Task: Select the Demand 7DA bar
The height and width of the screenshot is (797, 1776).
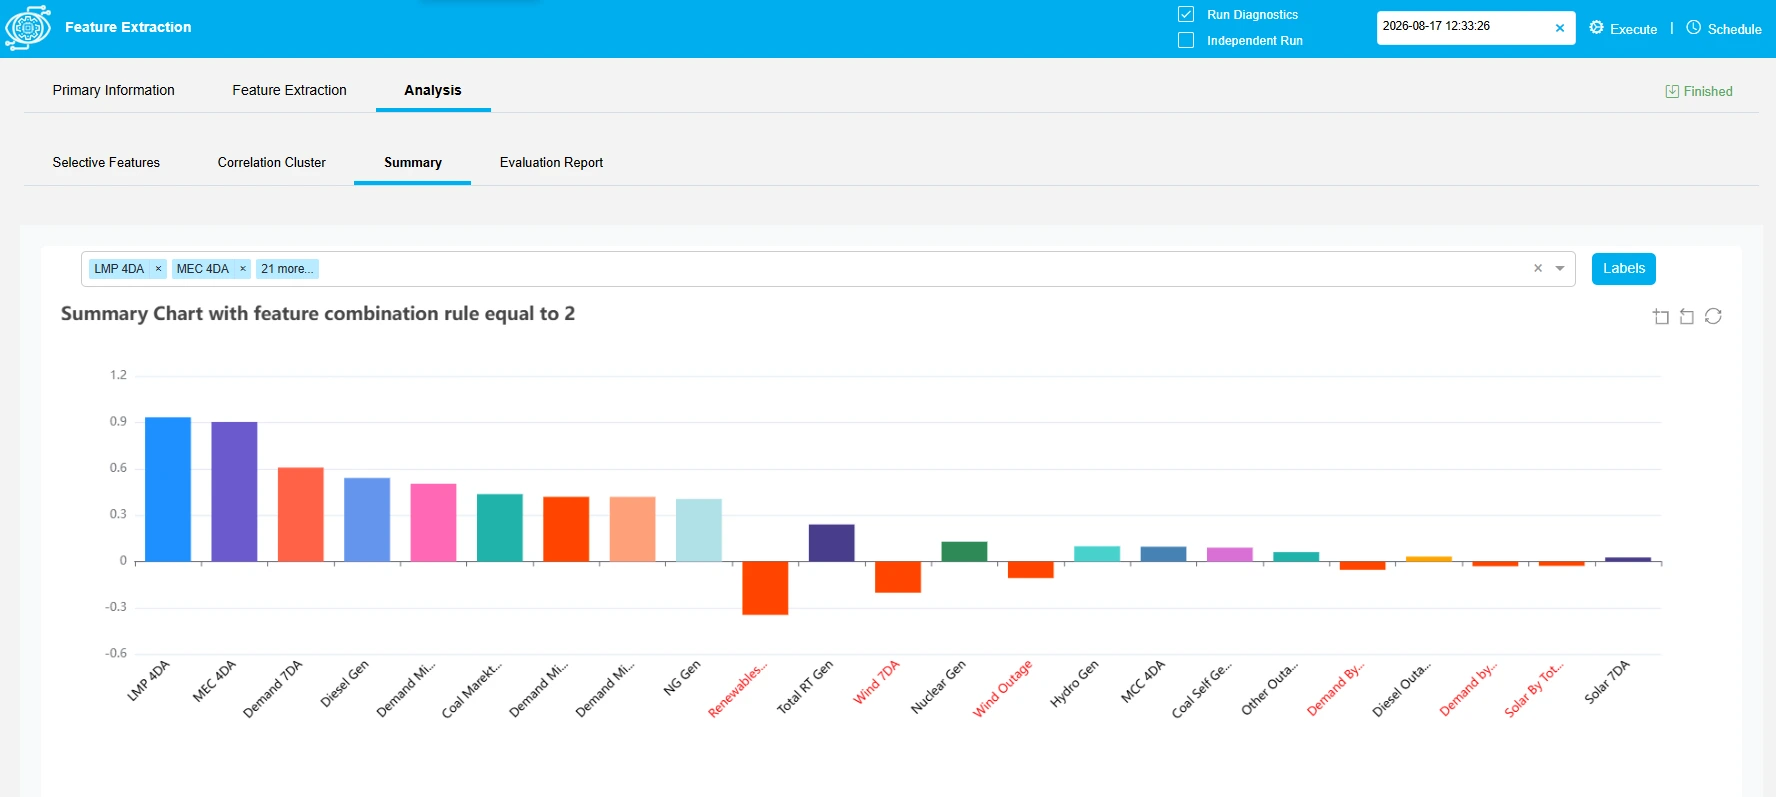Action: (x=301, y=514)
